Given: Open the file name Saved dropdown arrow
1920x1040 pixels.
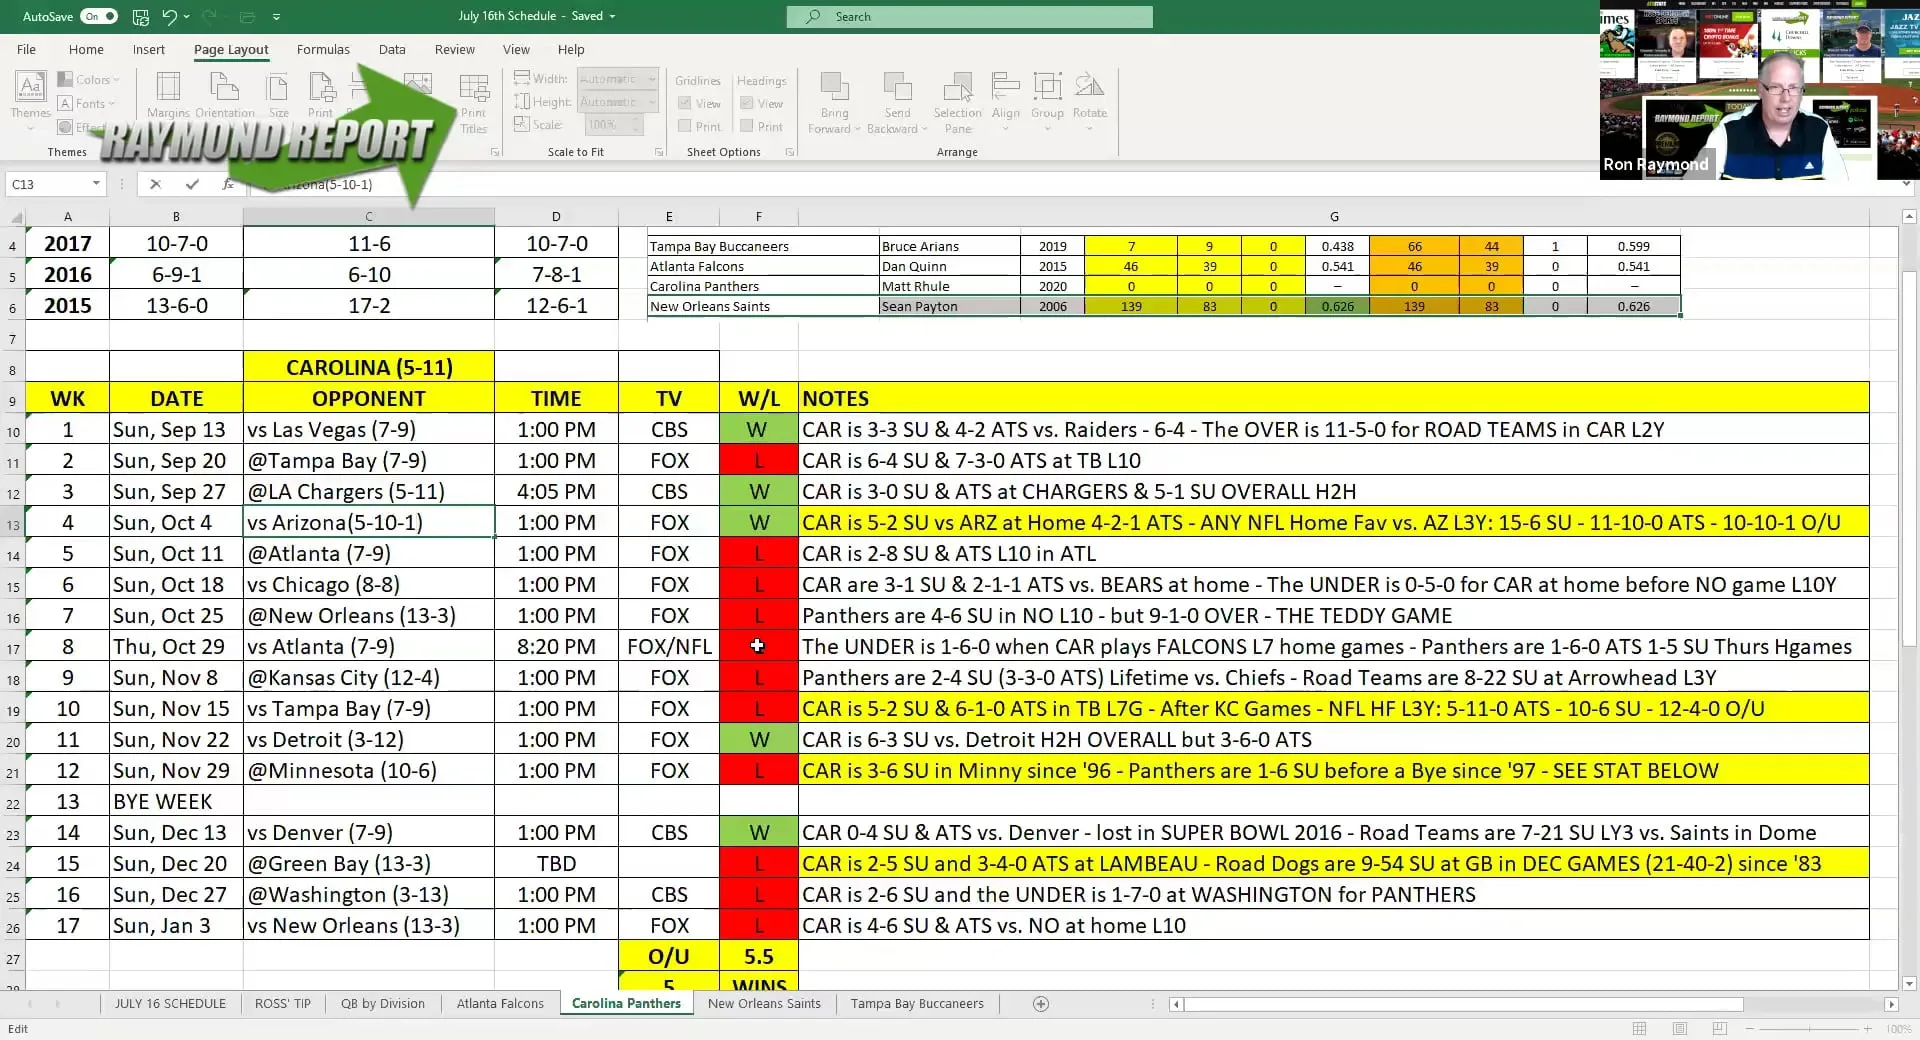Looking at the screenshot, I should [612, 16].
